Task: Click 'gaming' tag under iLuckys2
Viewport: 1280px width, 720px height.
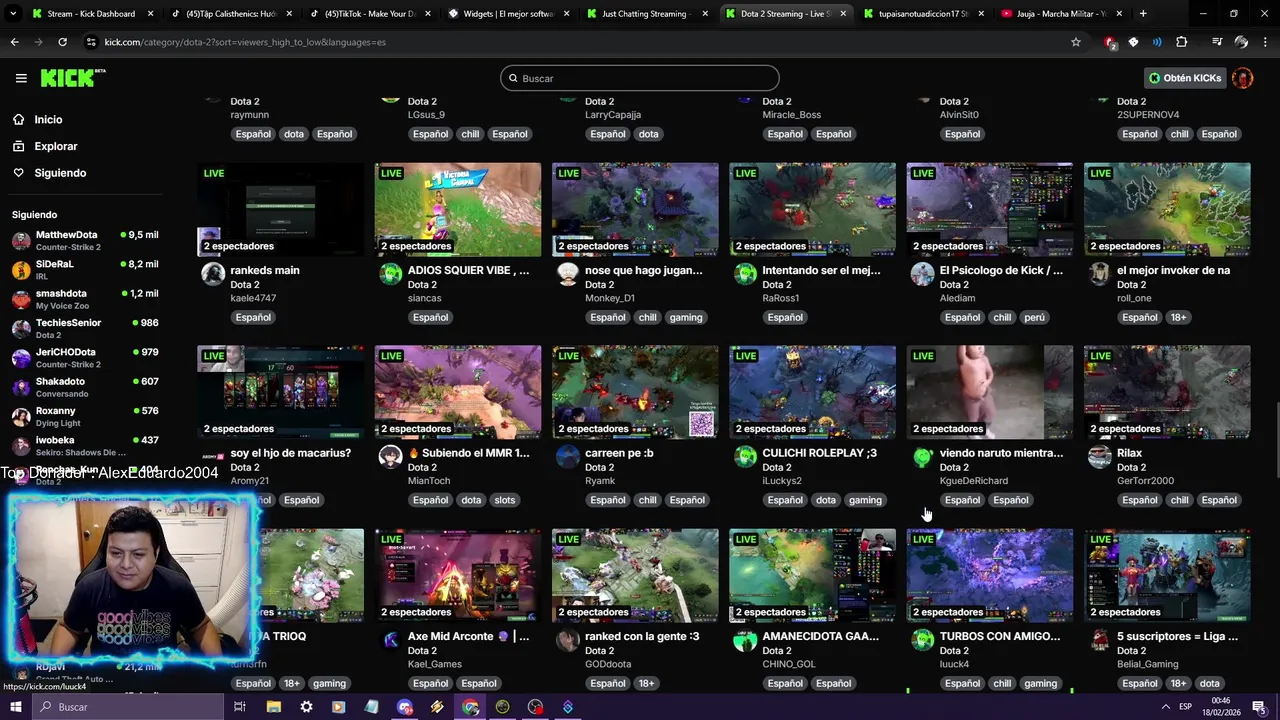Action: [865, 500]
